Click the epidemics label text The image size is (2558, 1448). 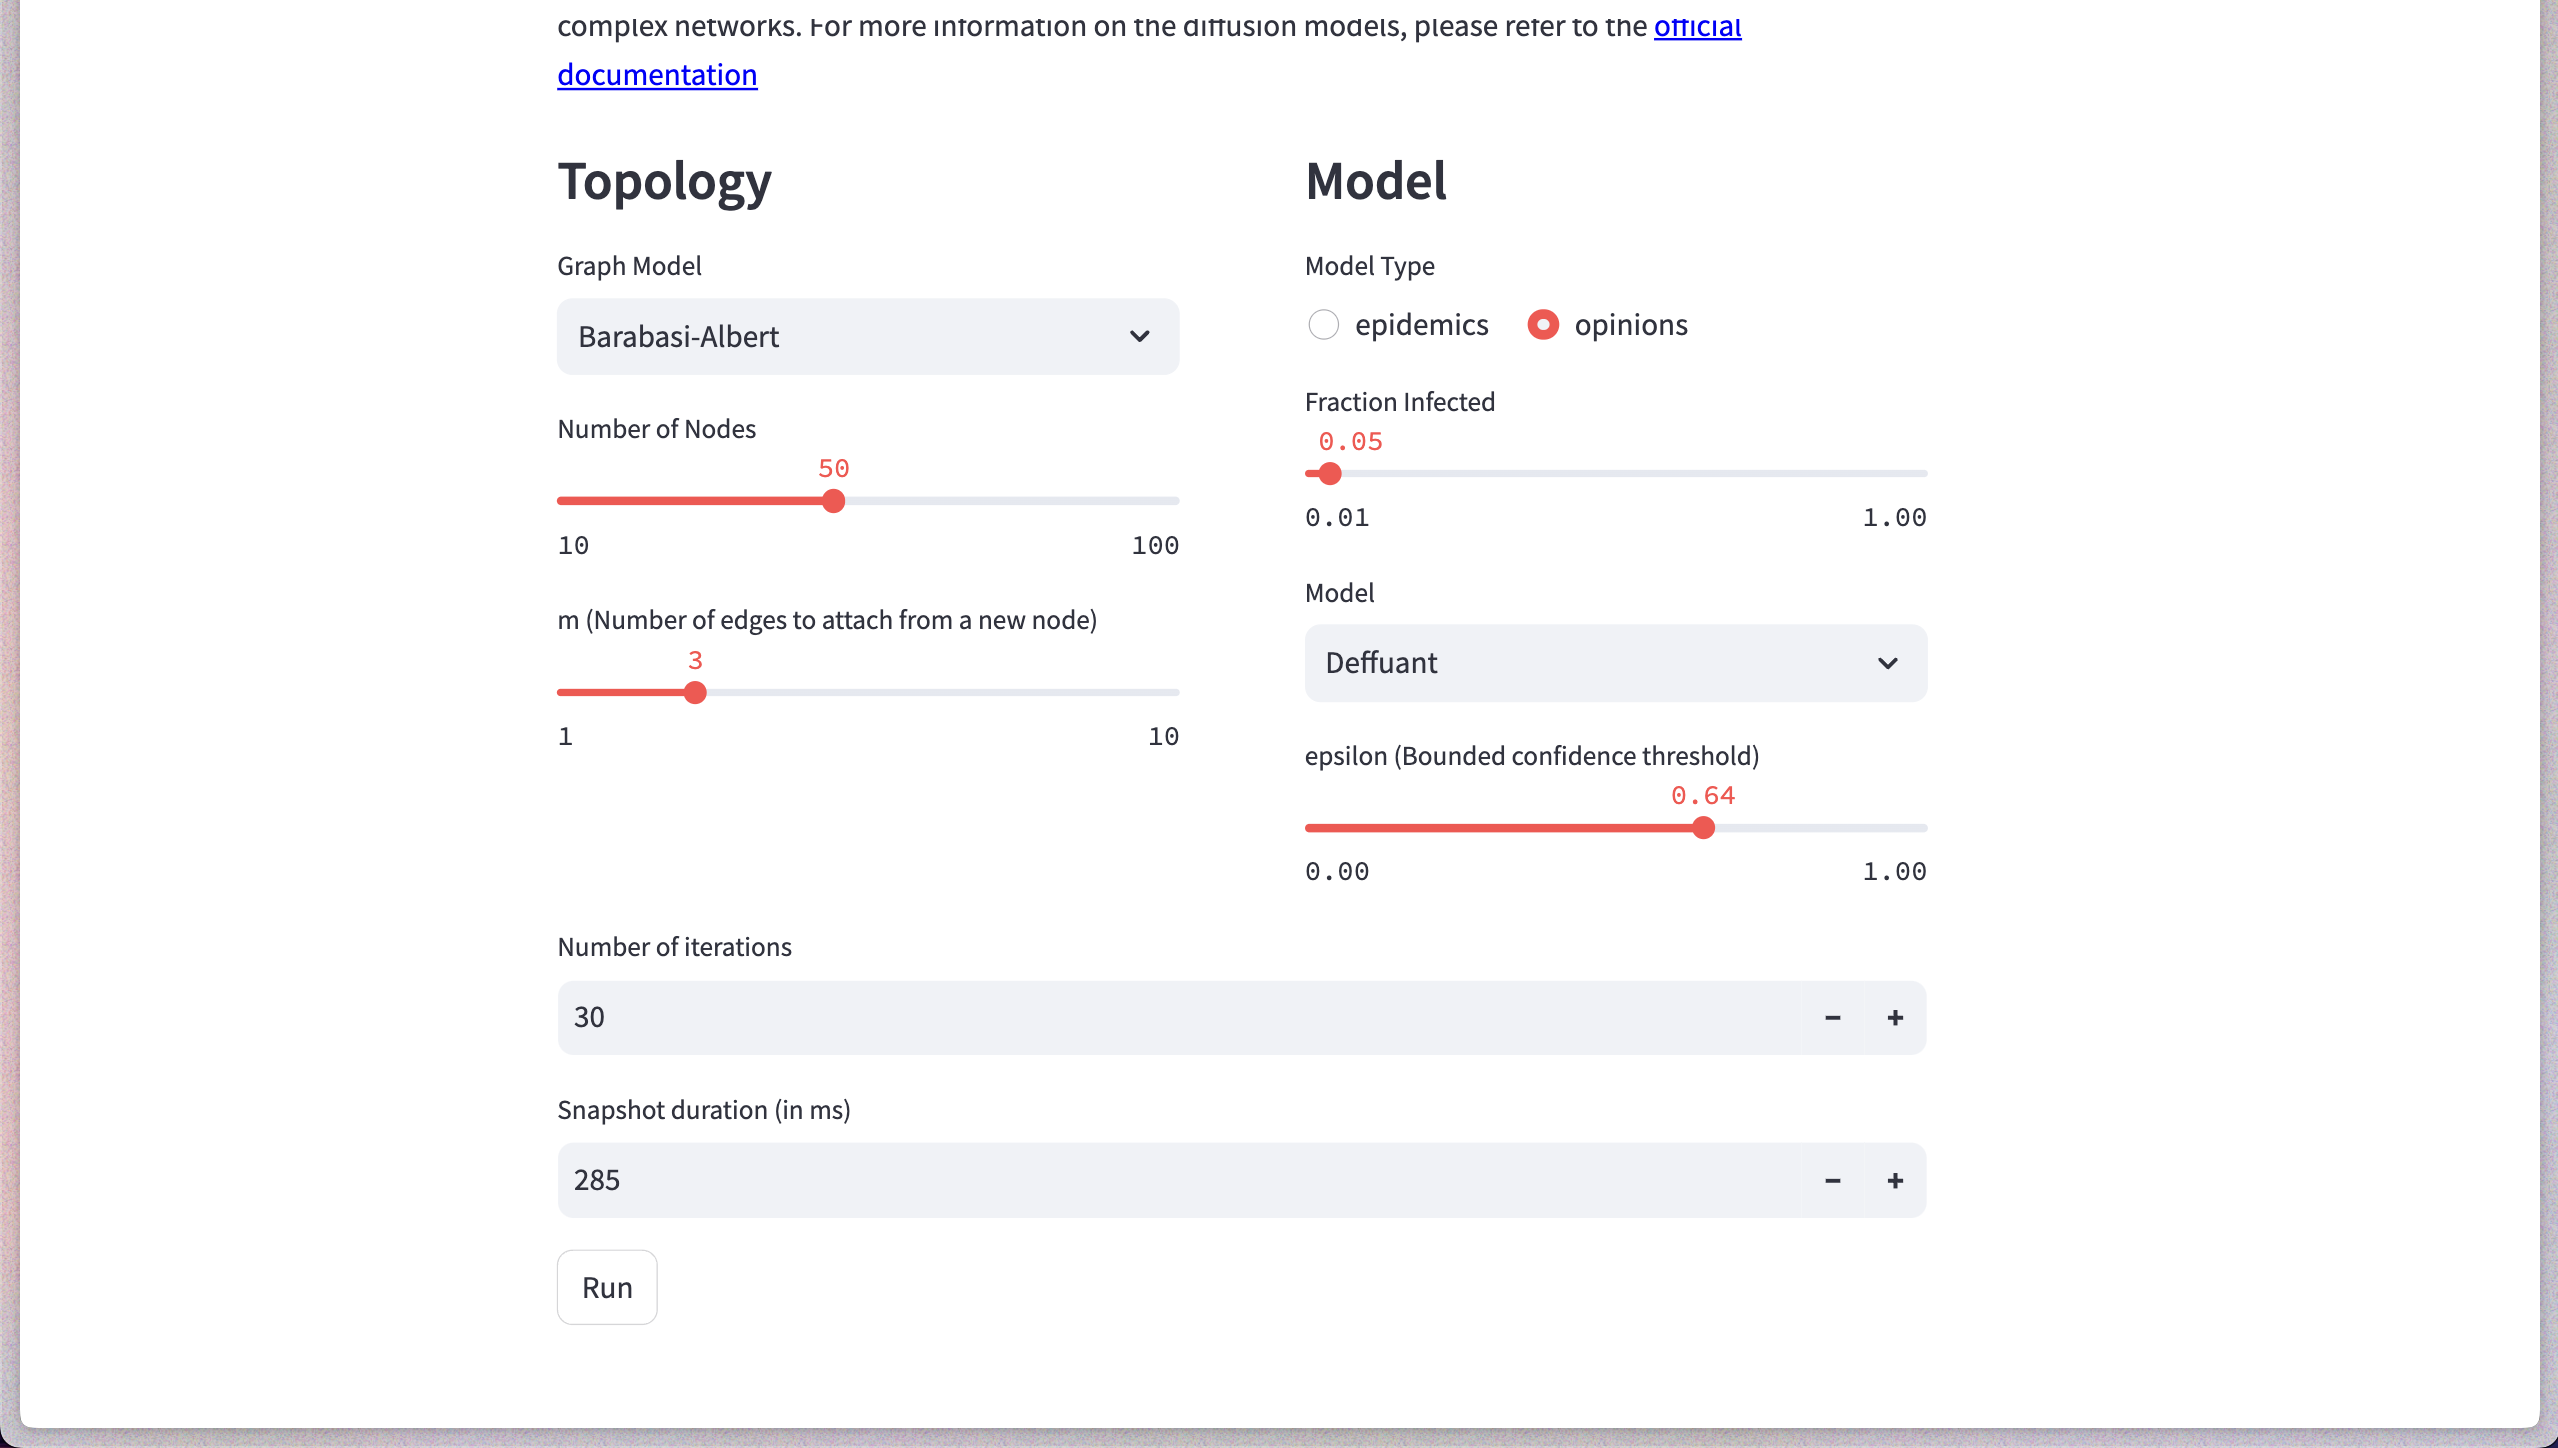[1421, 325]
